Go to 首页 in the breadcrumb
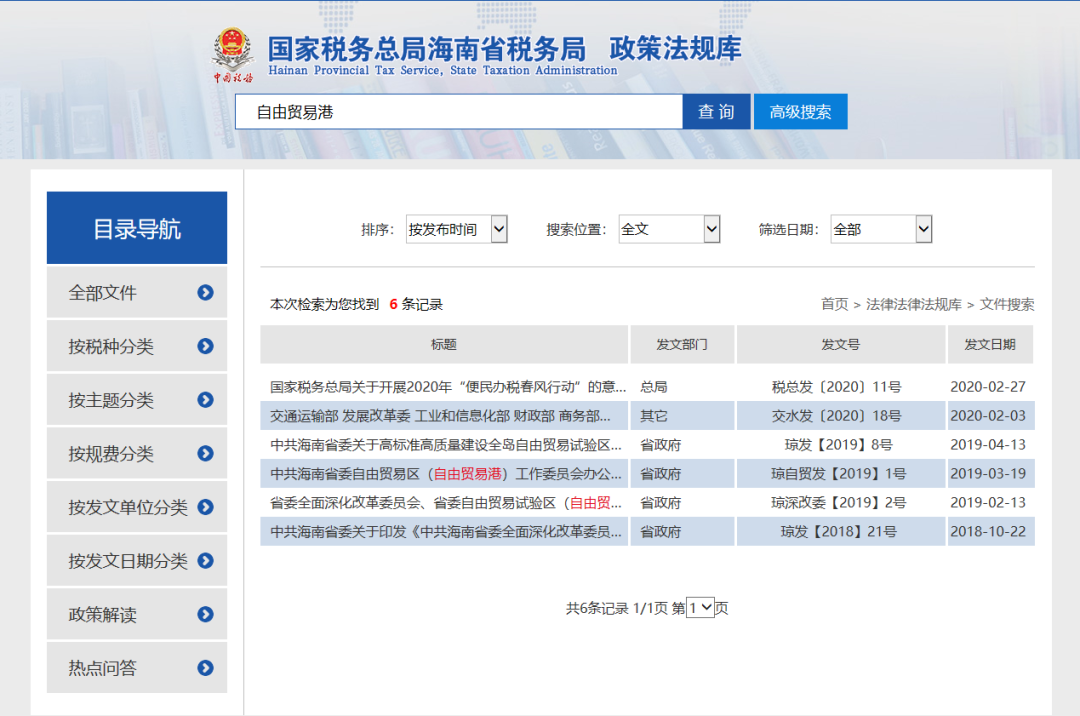 835,304
